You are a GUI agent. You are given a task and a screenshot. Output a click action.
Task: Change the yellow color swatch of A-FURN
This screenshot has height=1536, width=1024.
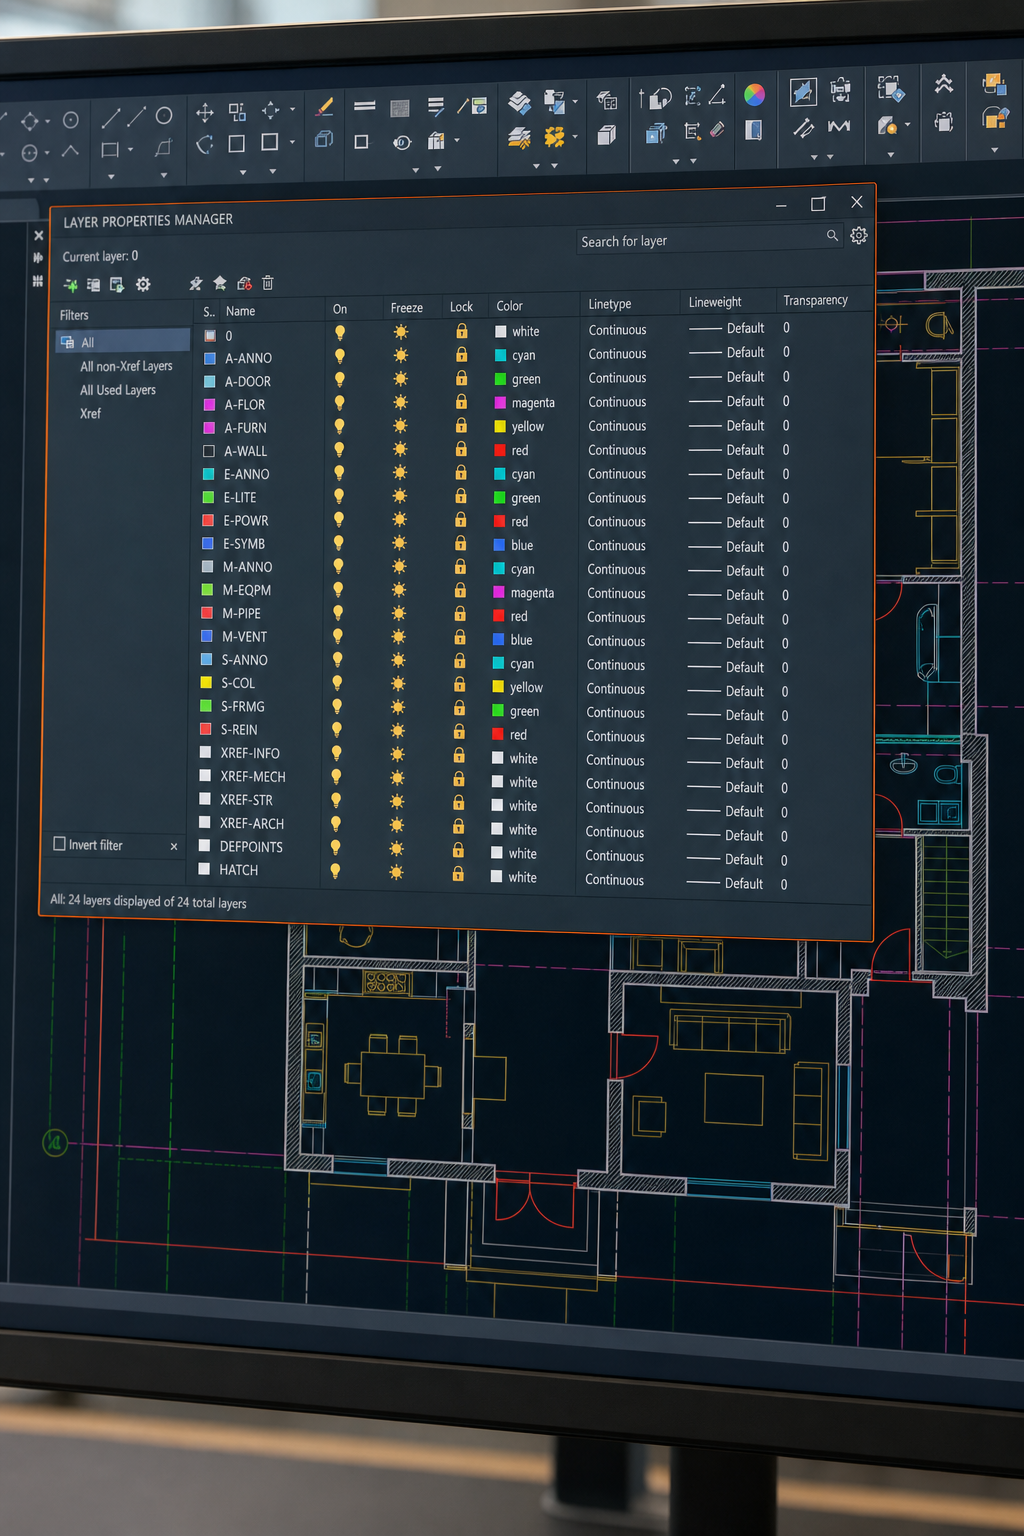[500, 426]
